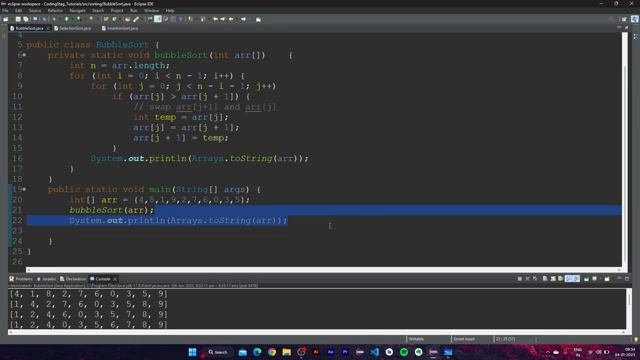Switch to the SelectionSort.java editor tab
Viewport: 640px width, 360px height.
click(x=73, y=28)
